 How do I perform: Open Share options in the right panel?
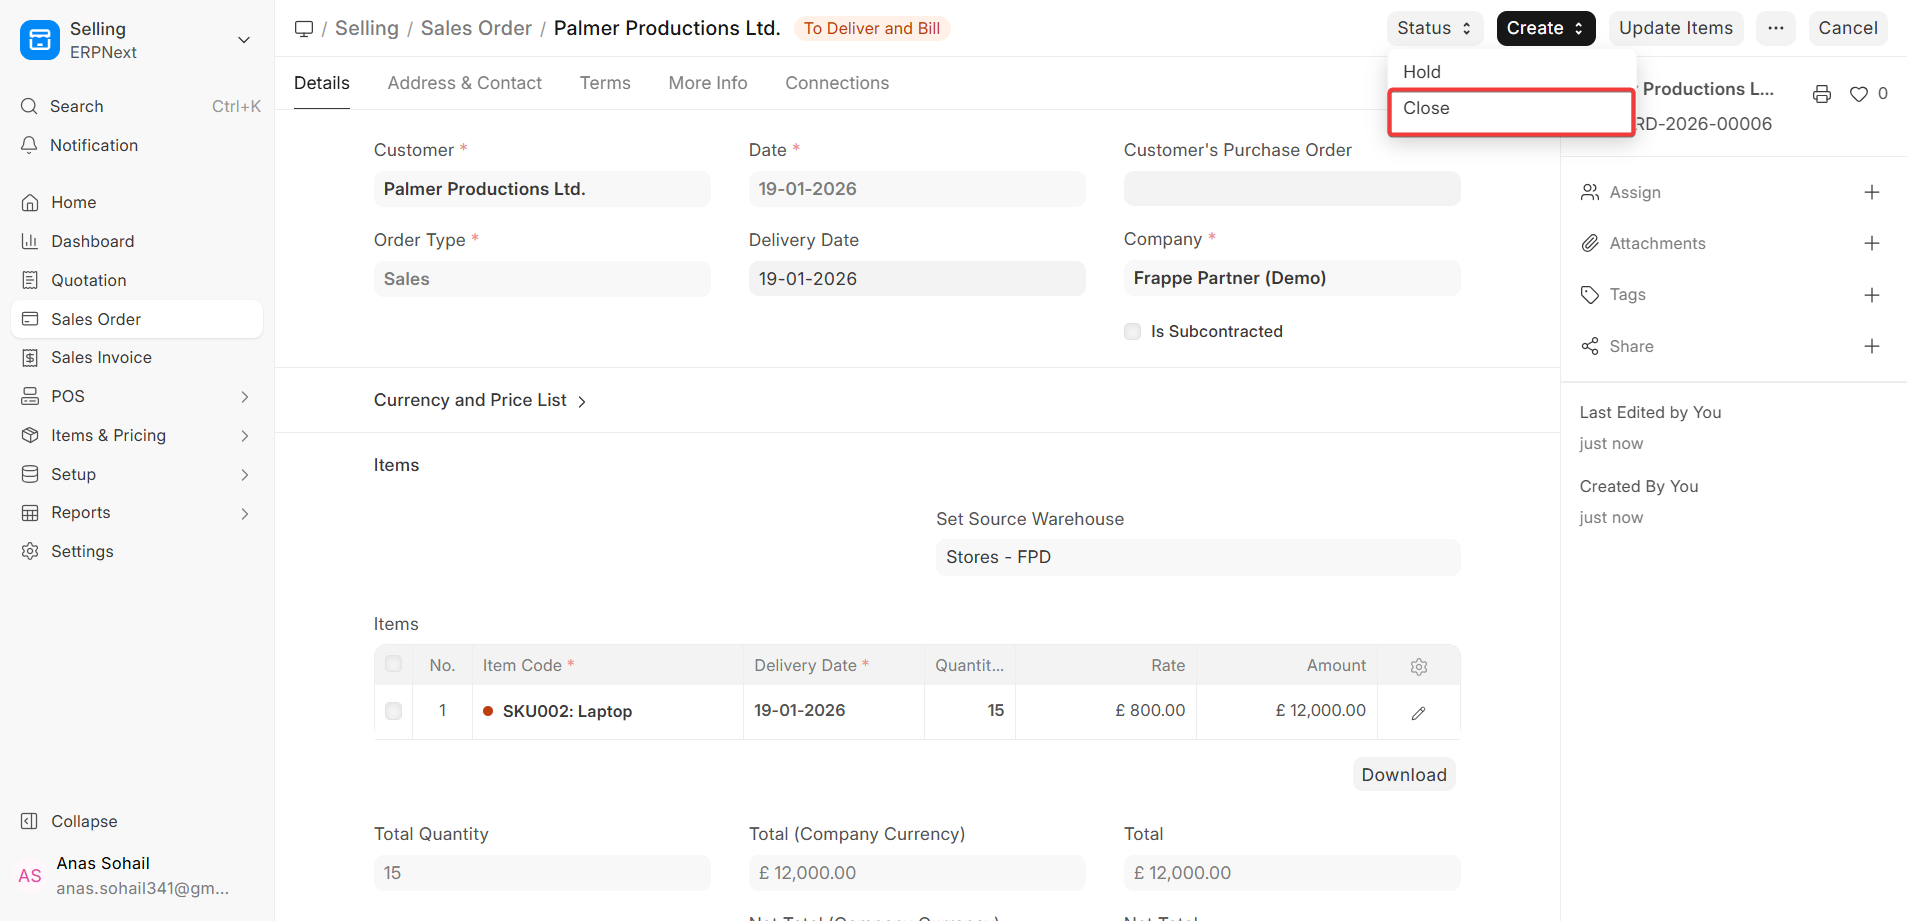point(1634,346)
